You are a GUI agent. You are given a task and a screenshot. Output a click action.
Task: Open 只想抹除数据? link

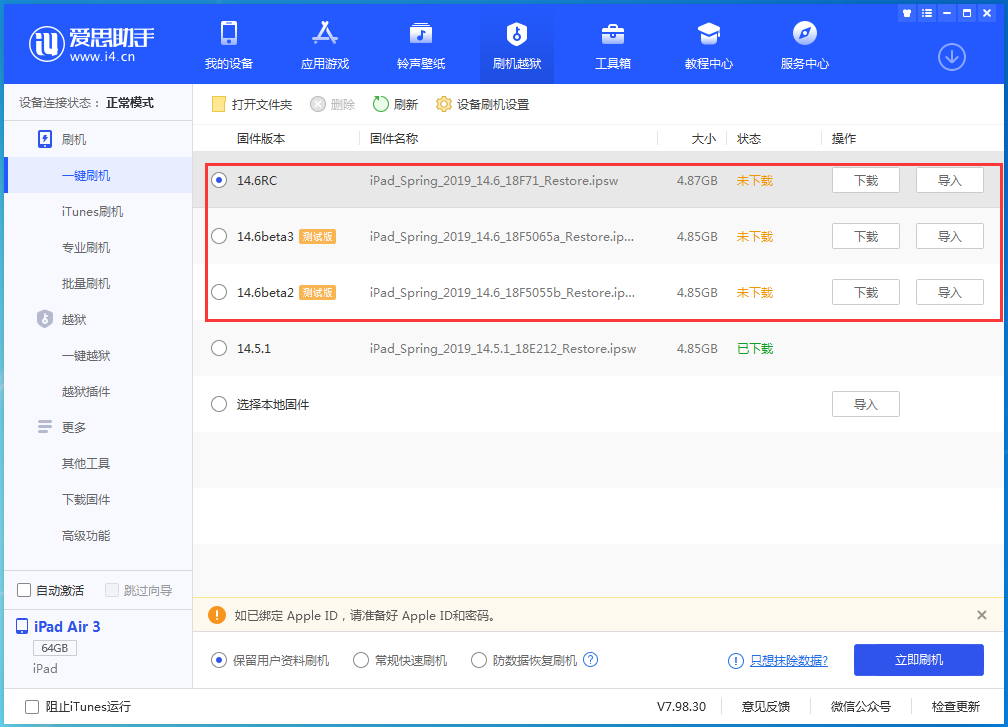click(x=789, y=660)
